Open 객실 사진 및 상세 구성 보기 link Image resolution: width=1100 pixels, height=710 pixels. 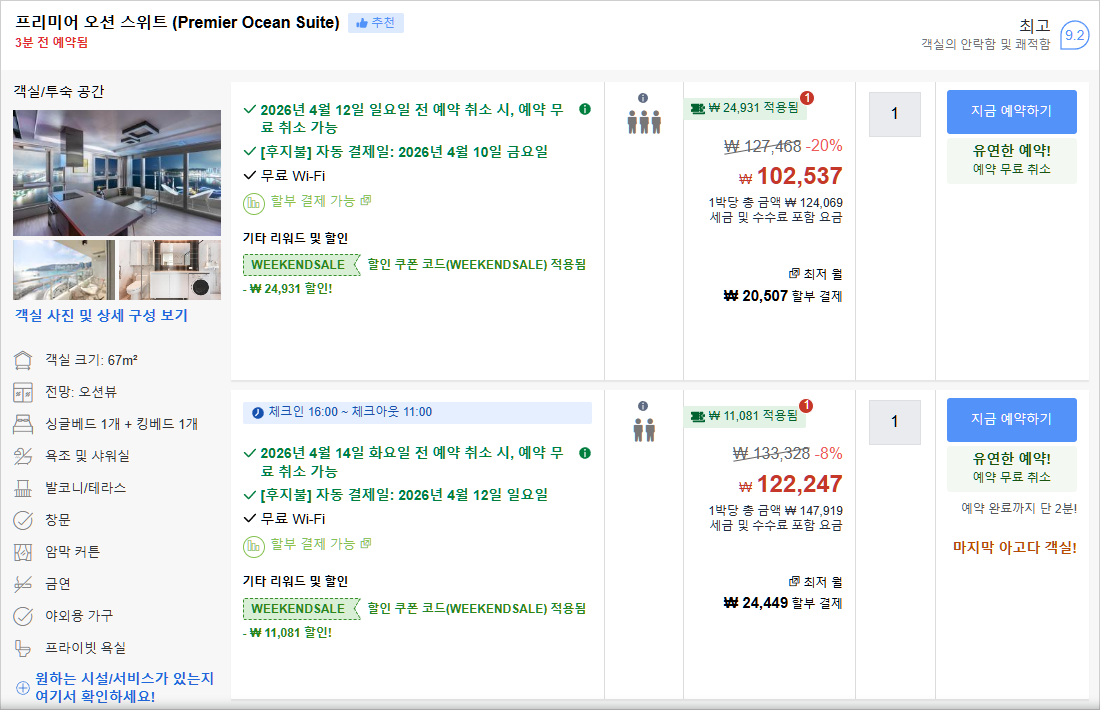(x=101, y=316)
